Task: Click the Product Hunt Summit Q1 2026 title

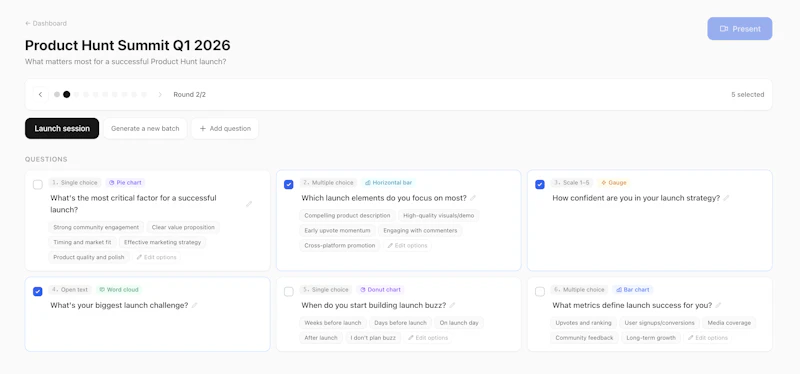Action: click(x=128, y=45)
